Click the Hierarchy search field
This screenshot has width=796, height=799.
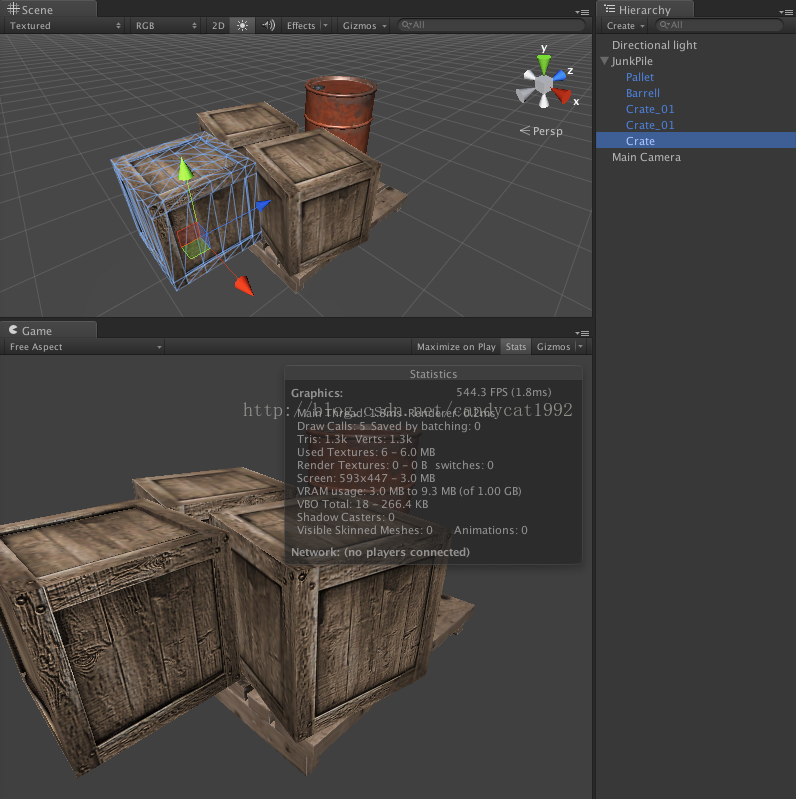click(x=719, y=25)
